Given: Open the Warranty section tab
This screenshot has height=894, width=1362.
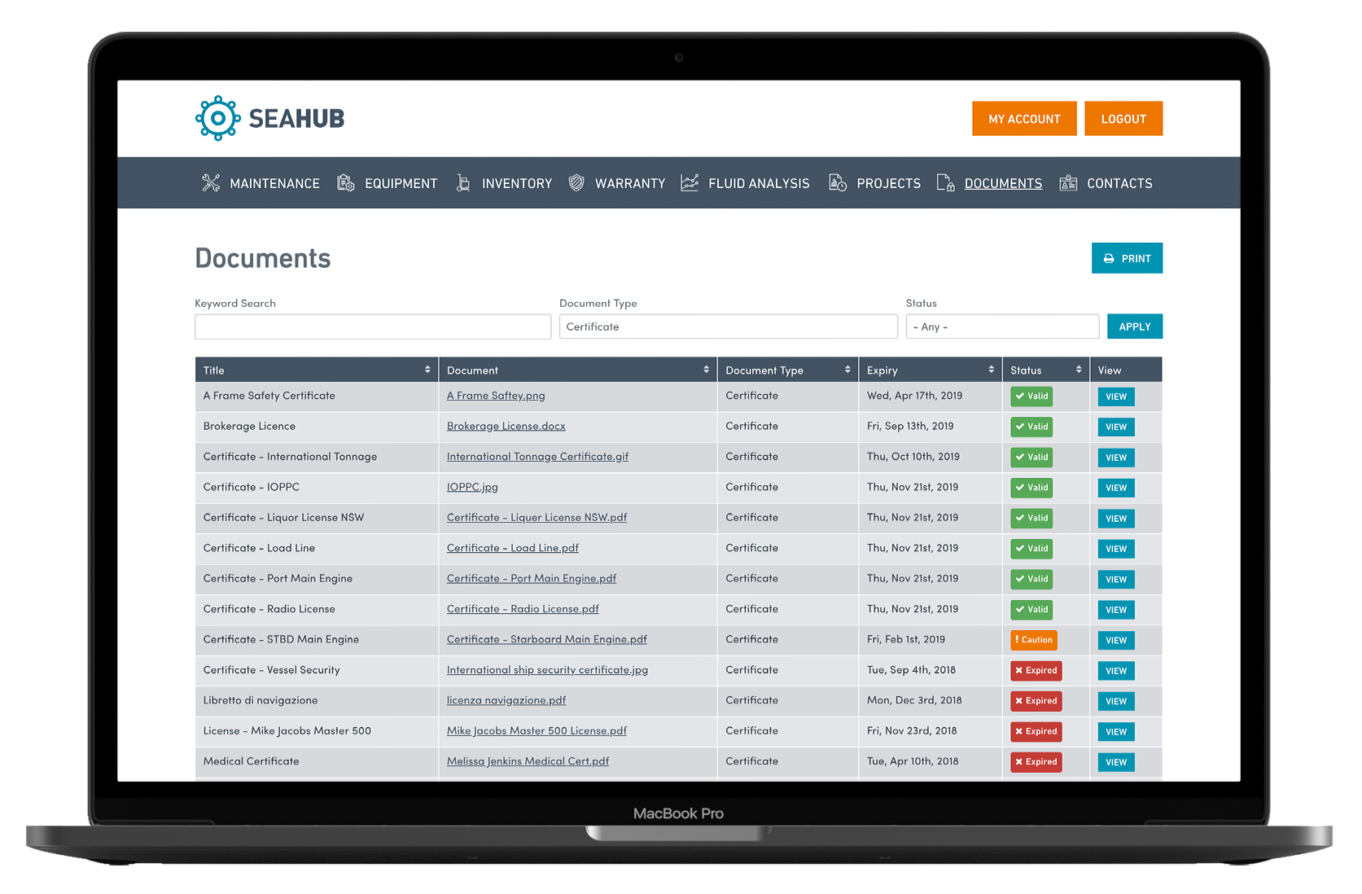Looking at the screenshot, I should coord(630,183).
